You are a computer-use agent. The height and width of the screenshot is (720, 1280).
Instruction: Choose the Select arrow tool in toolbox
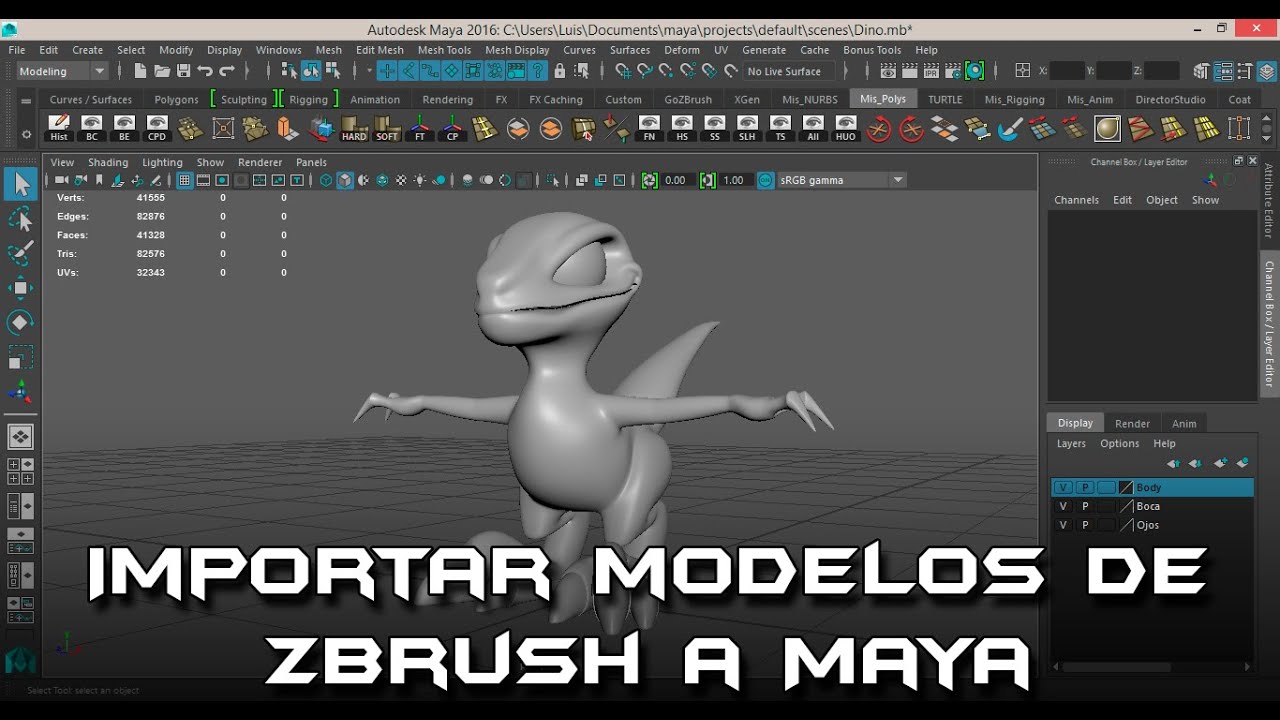[x=20, y=184]
